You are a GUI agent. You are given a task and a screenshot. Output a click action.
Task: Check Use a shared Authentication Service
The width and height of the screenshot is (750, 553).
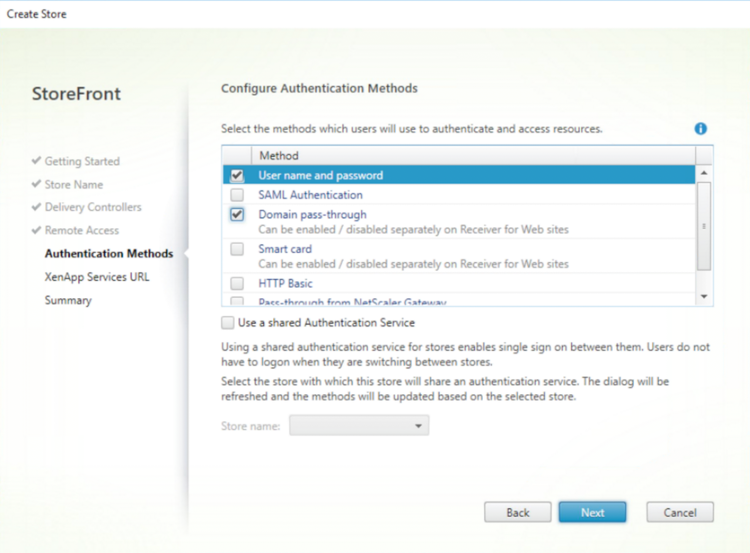point(228,322)
